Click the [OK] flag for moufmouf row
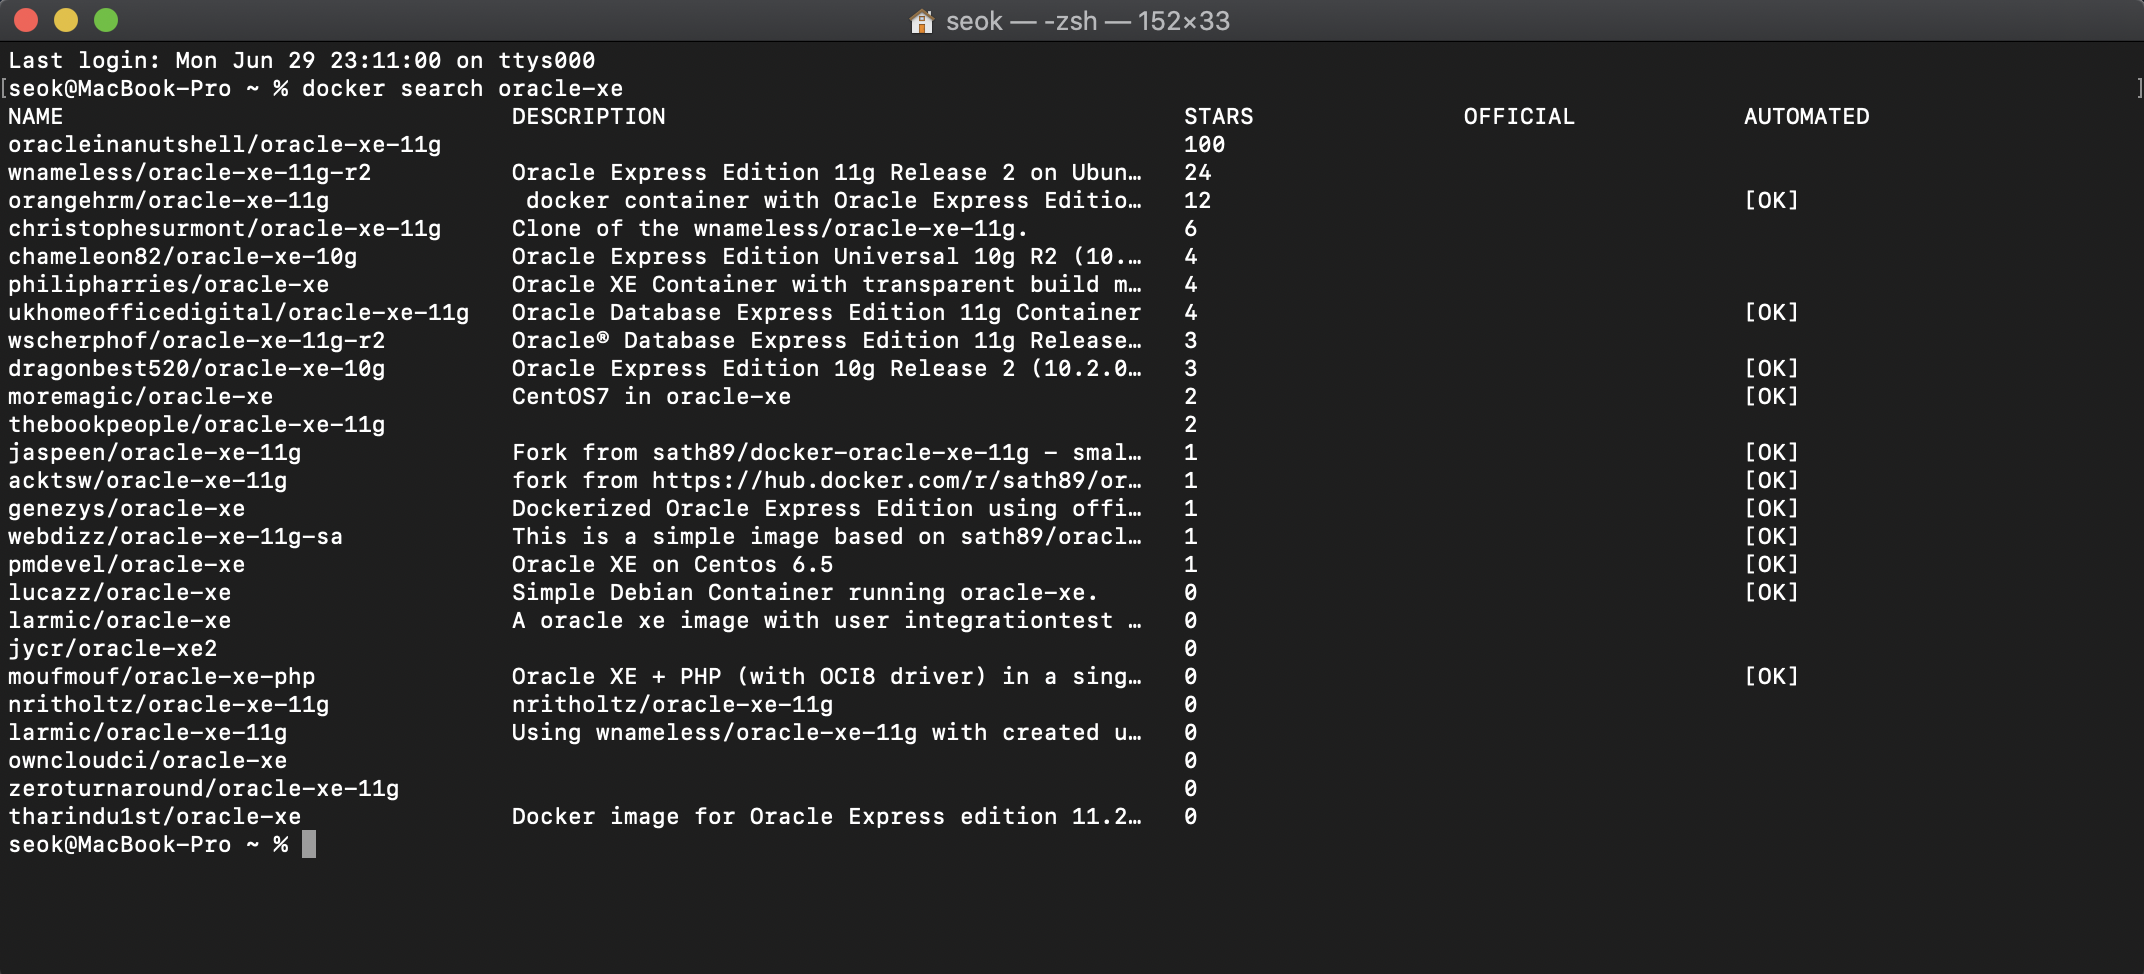 (1772, 677)
